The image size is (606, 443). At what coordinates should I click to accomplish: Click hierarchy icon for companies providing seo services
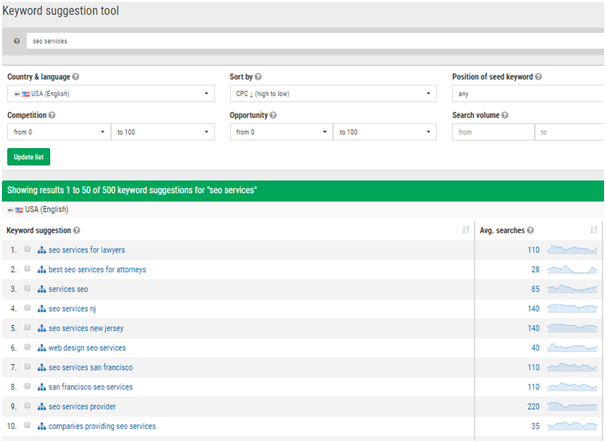(41, 426)
